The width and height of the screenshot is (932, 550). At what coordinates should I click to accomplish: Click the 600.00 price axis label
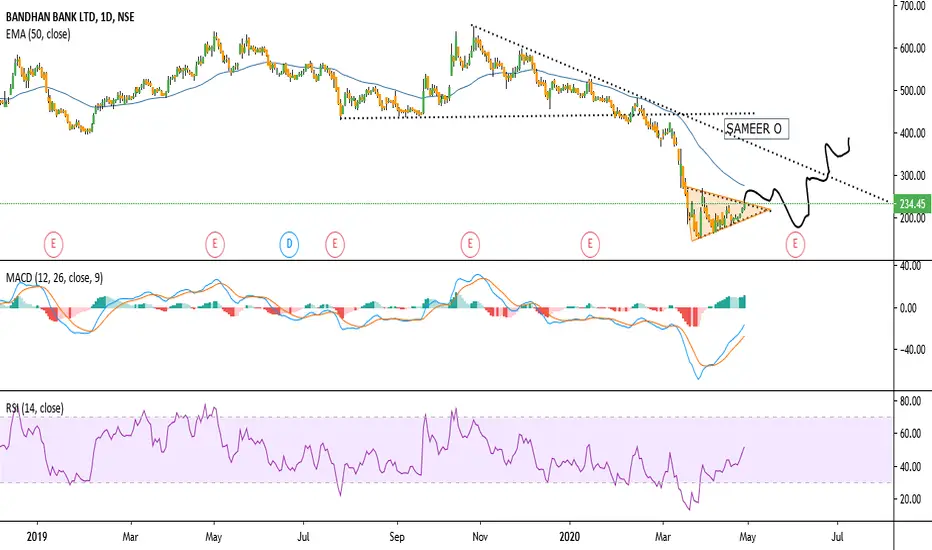point(912,48)
